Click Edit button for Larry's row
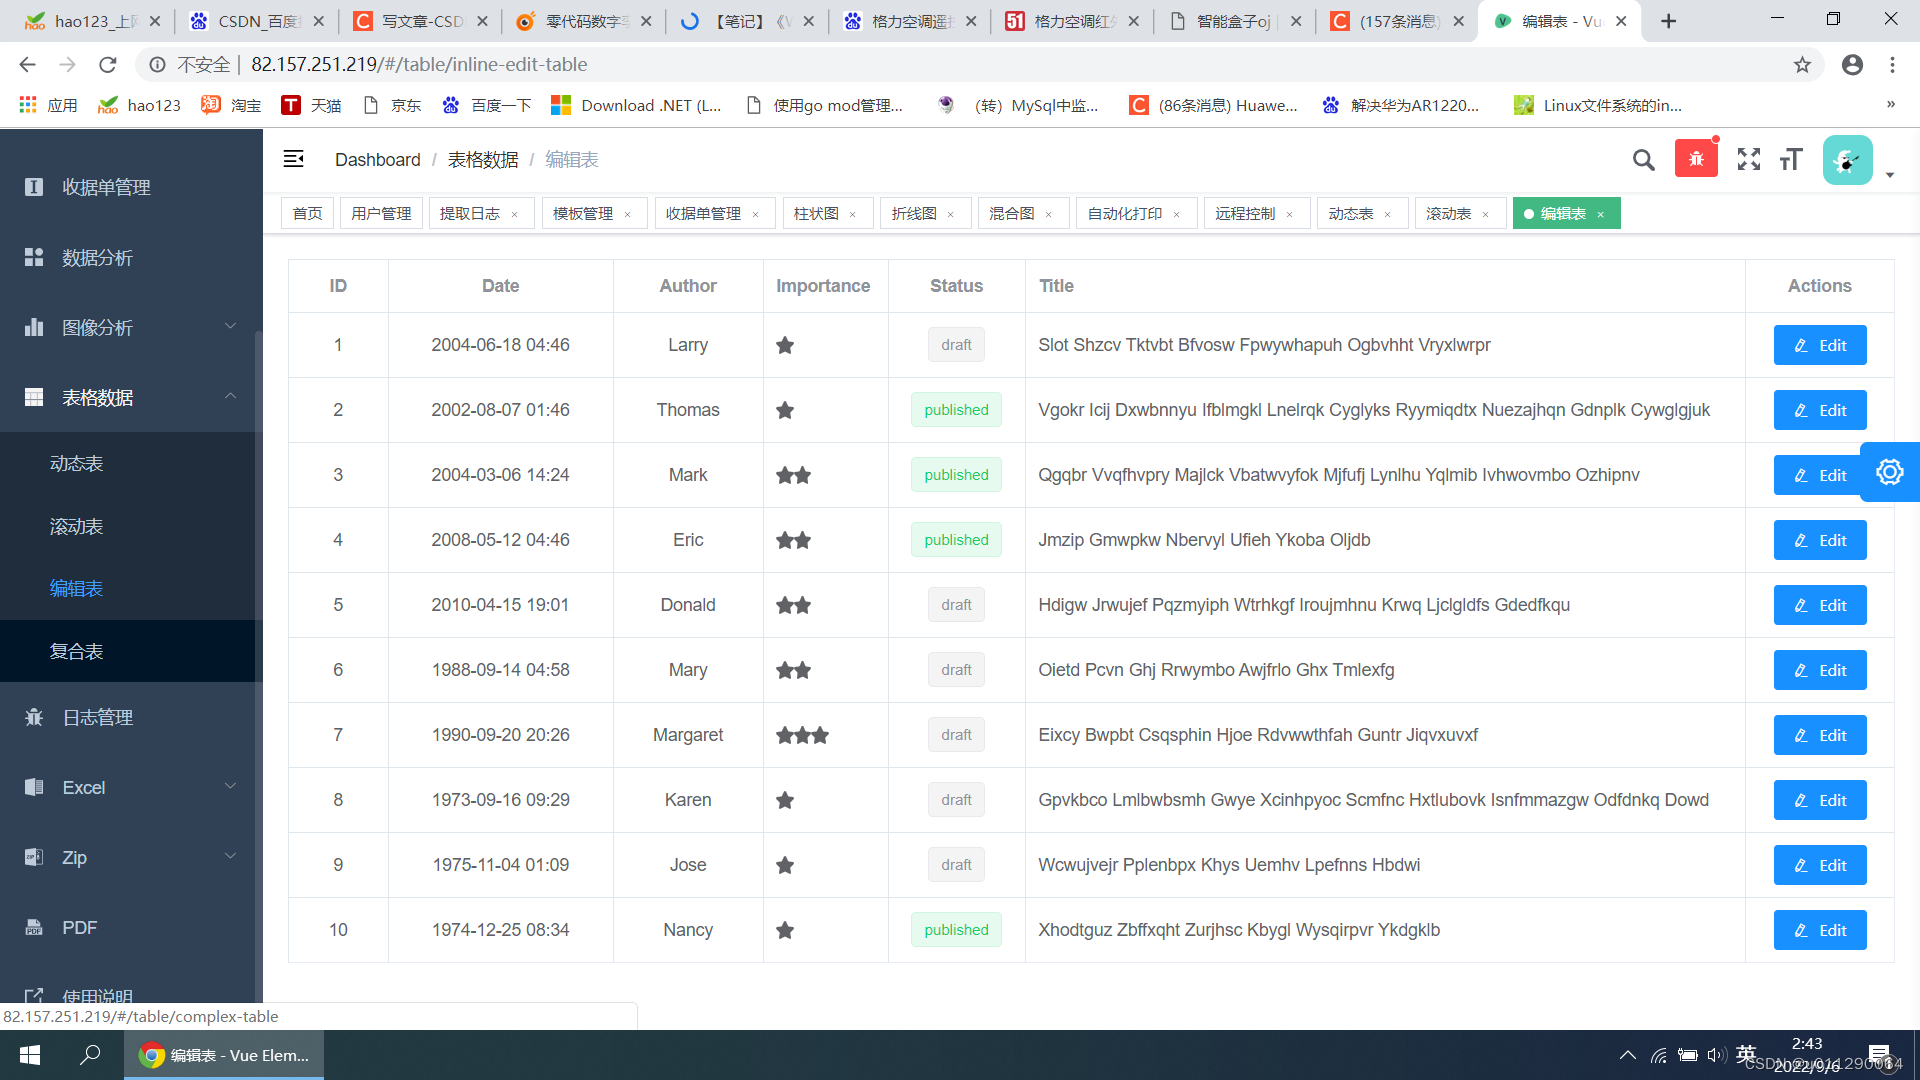This screenshot has width=1920, height=1080. (x=1819, y=345)
